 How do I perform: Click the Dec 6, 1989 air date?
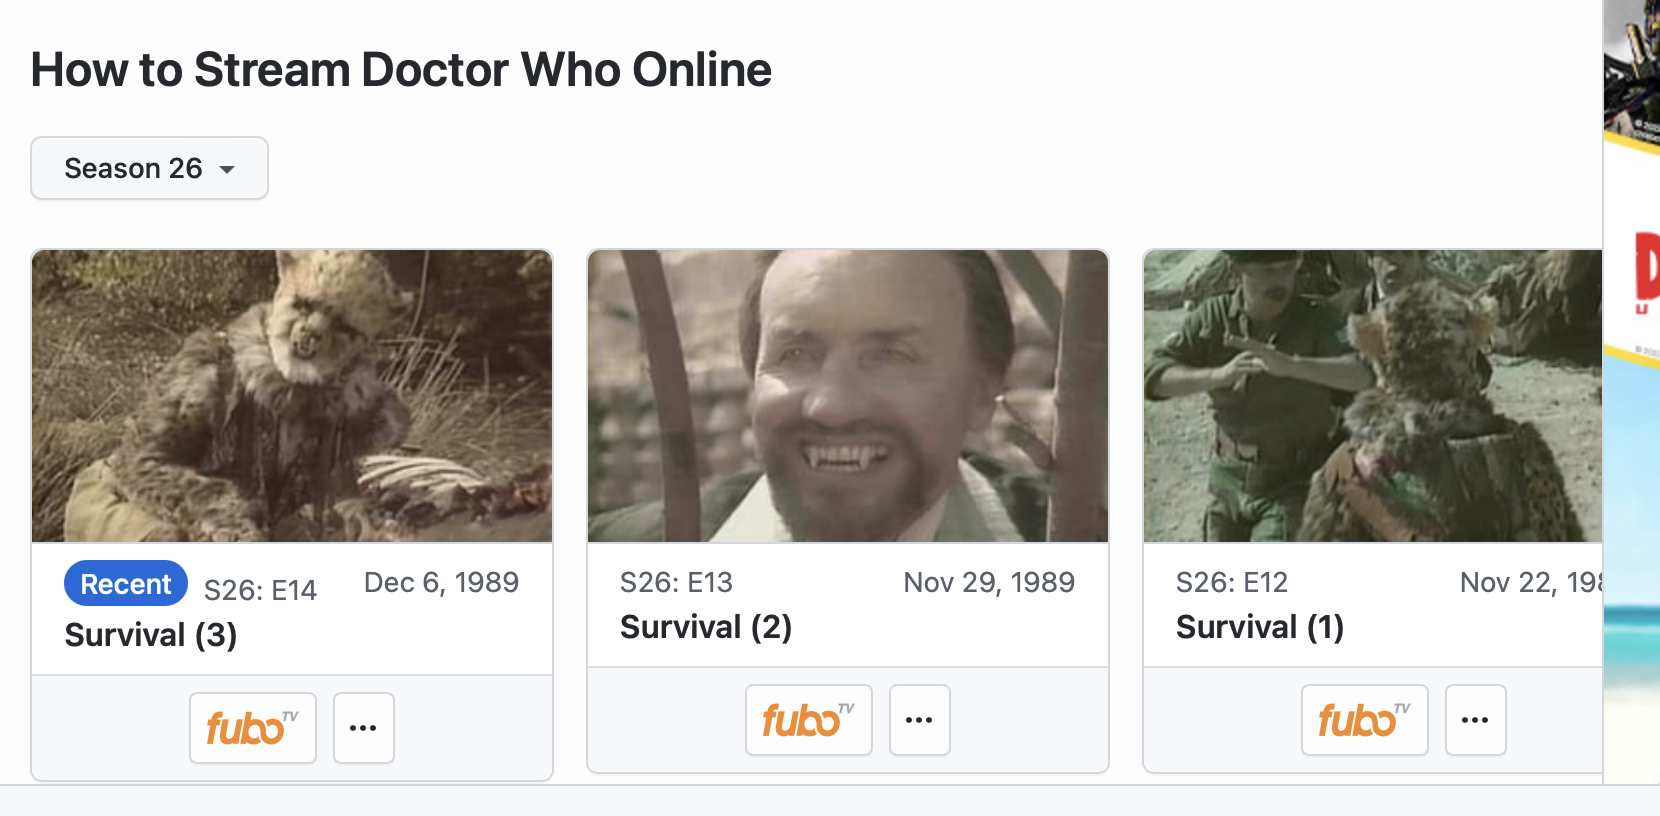tap(441, 582)
